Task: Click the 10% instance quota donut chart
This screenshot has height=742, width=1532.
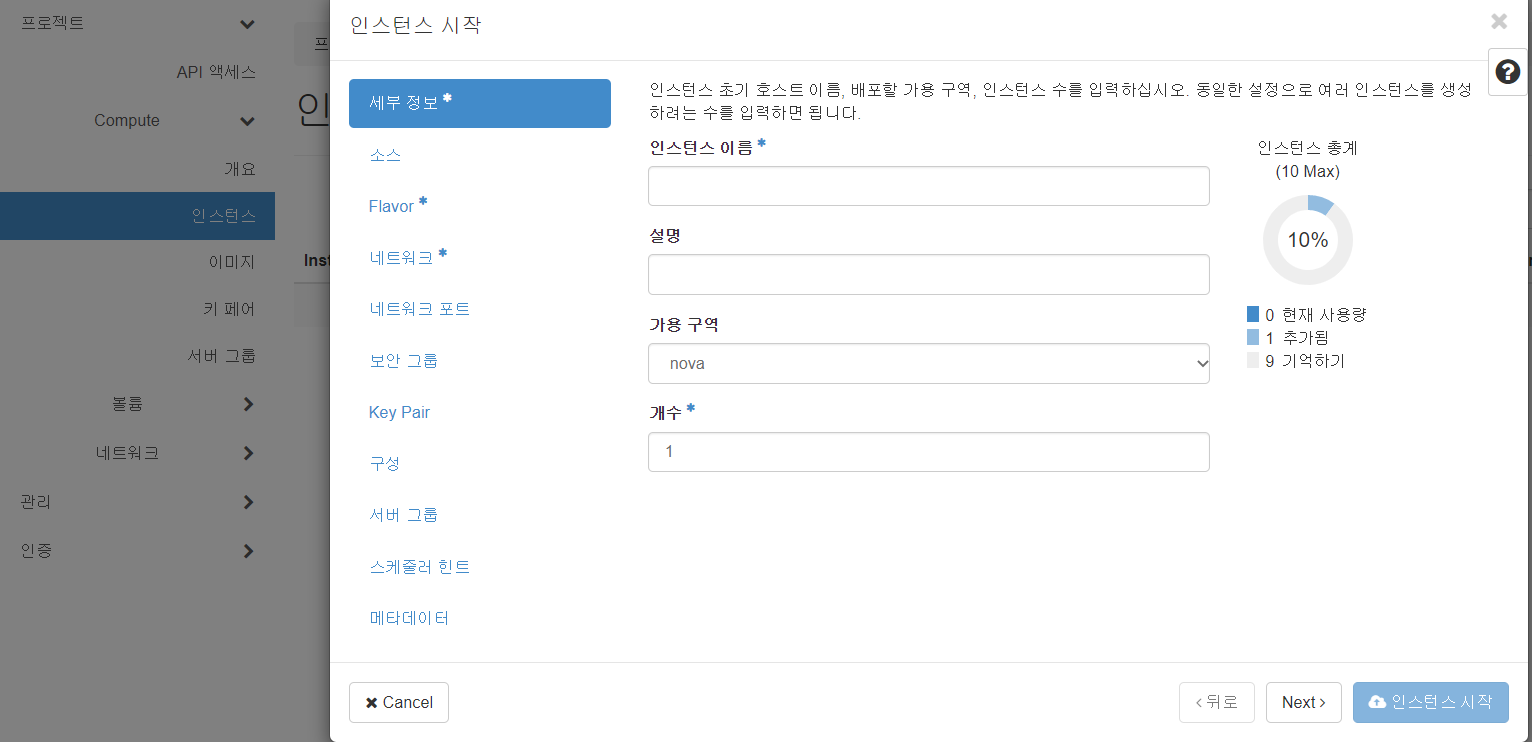Action: 1308,240
